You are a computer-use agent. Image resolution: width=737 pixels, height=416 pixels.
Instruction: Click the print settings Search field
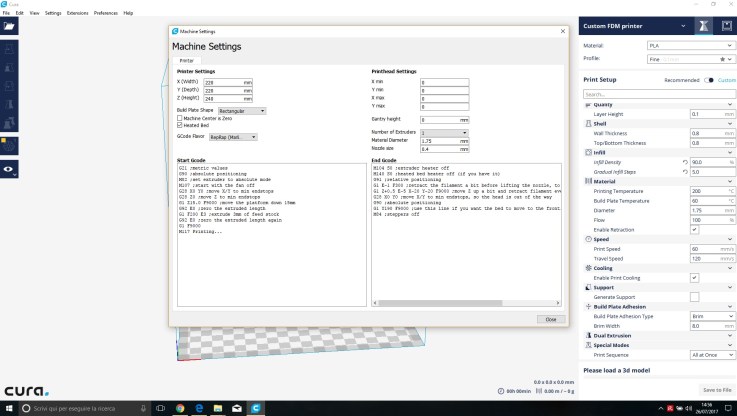point(659,94)
